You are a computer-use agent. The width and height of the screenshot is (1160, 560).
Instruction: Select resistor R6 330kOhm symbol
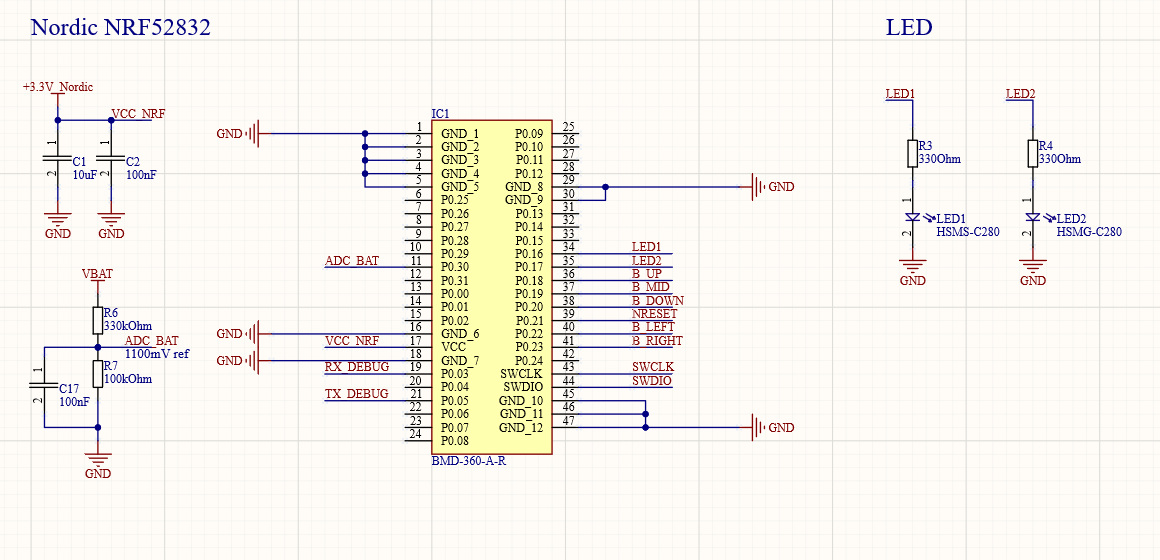coord(97,320)
